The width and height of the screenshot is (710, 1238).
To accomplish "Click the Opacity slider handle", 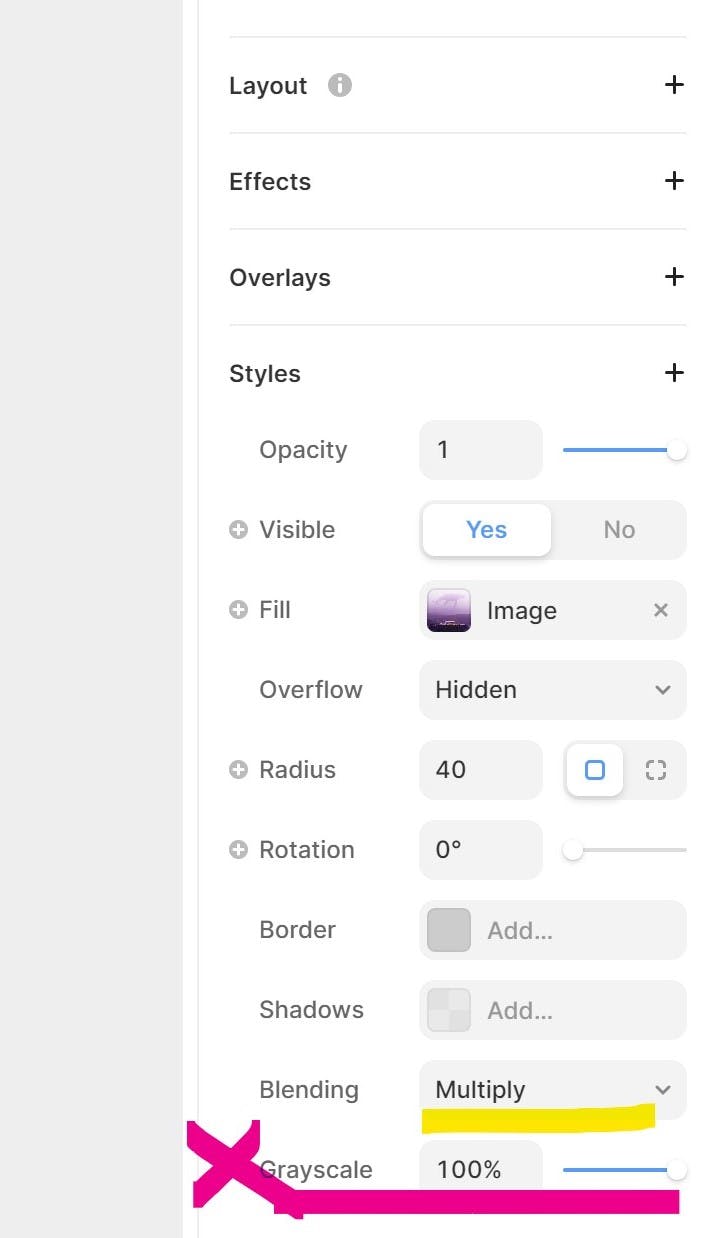I will click(x=677, y=450).
